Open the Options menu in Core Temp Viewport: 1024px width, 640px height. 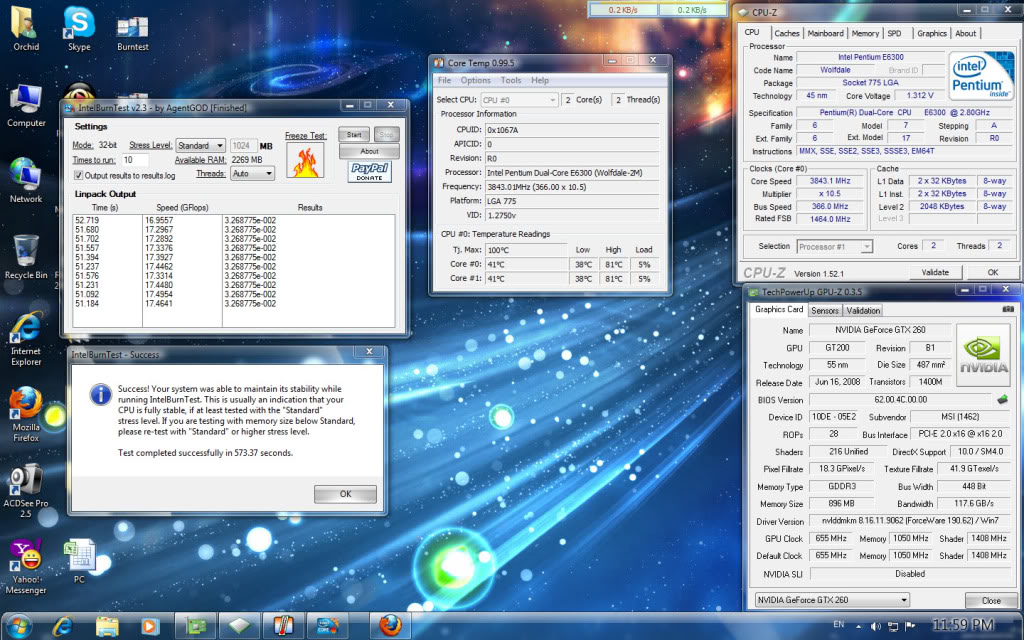[x=475, y=80]
